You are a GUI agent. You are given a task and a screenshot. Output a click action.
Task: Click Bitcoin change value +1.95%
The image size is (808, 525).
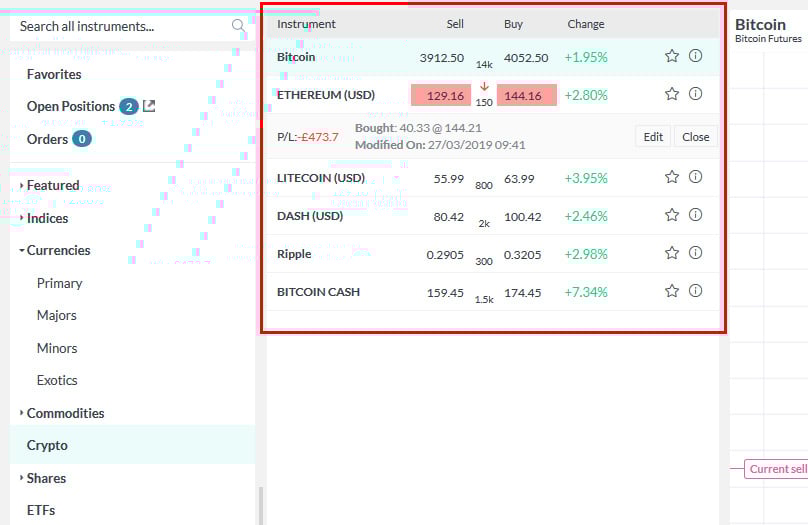(586, 57)
